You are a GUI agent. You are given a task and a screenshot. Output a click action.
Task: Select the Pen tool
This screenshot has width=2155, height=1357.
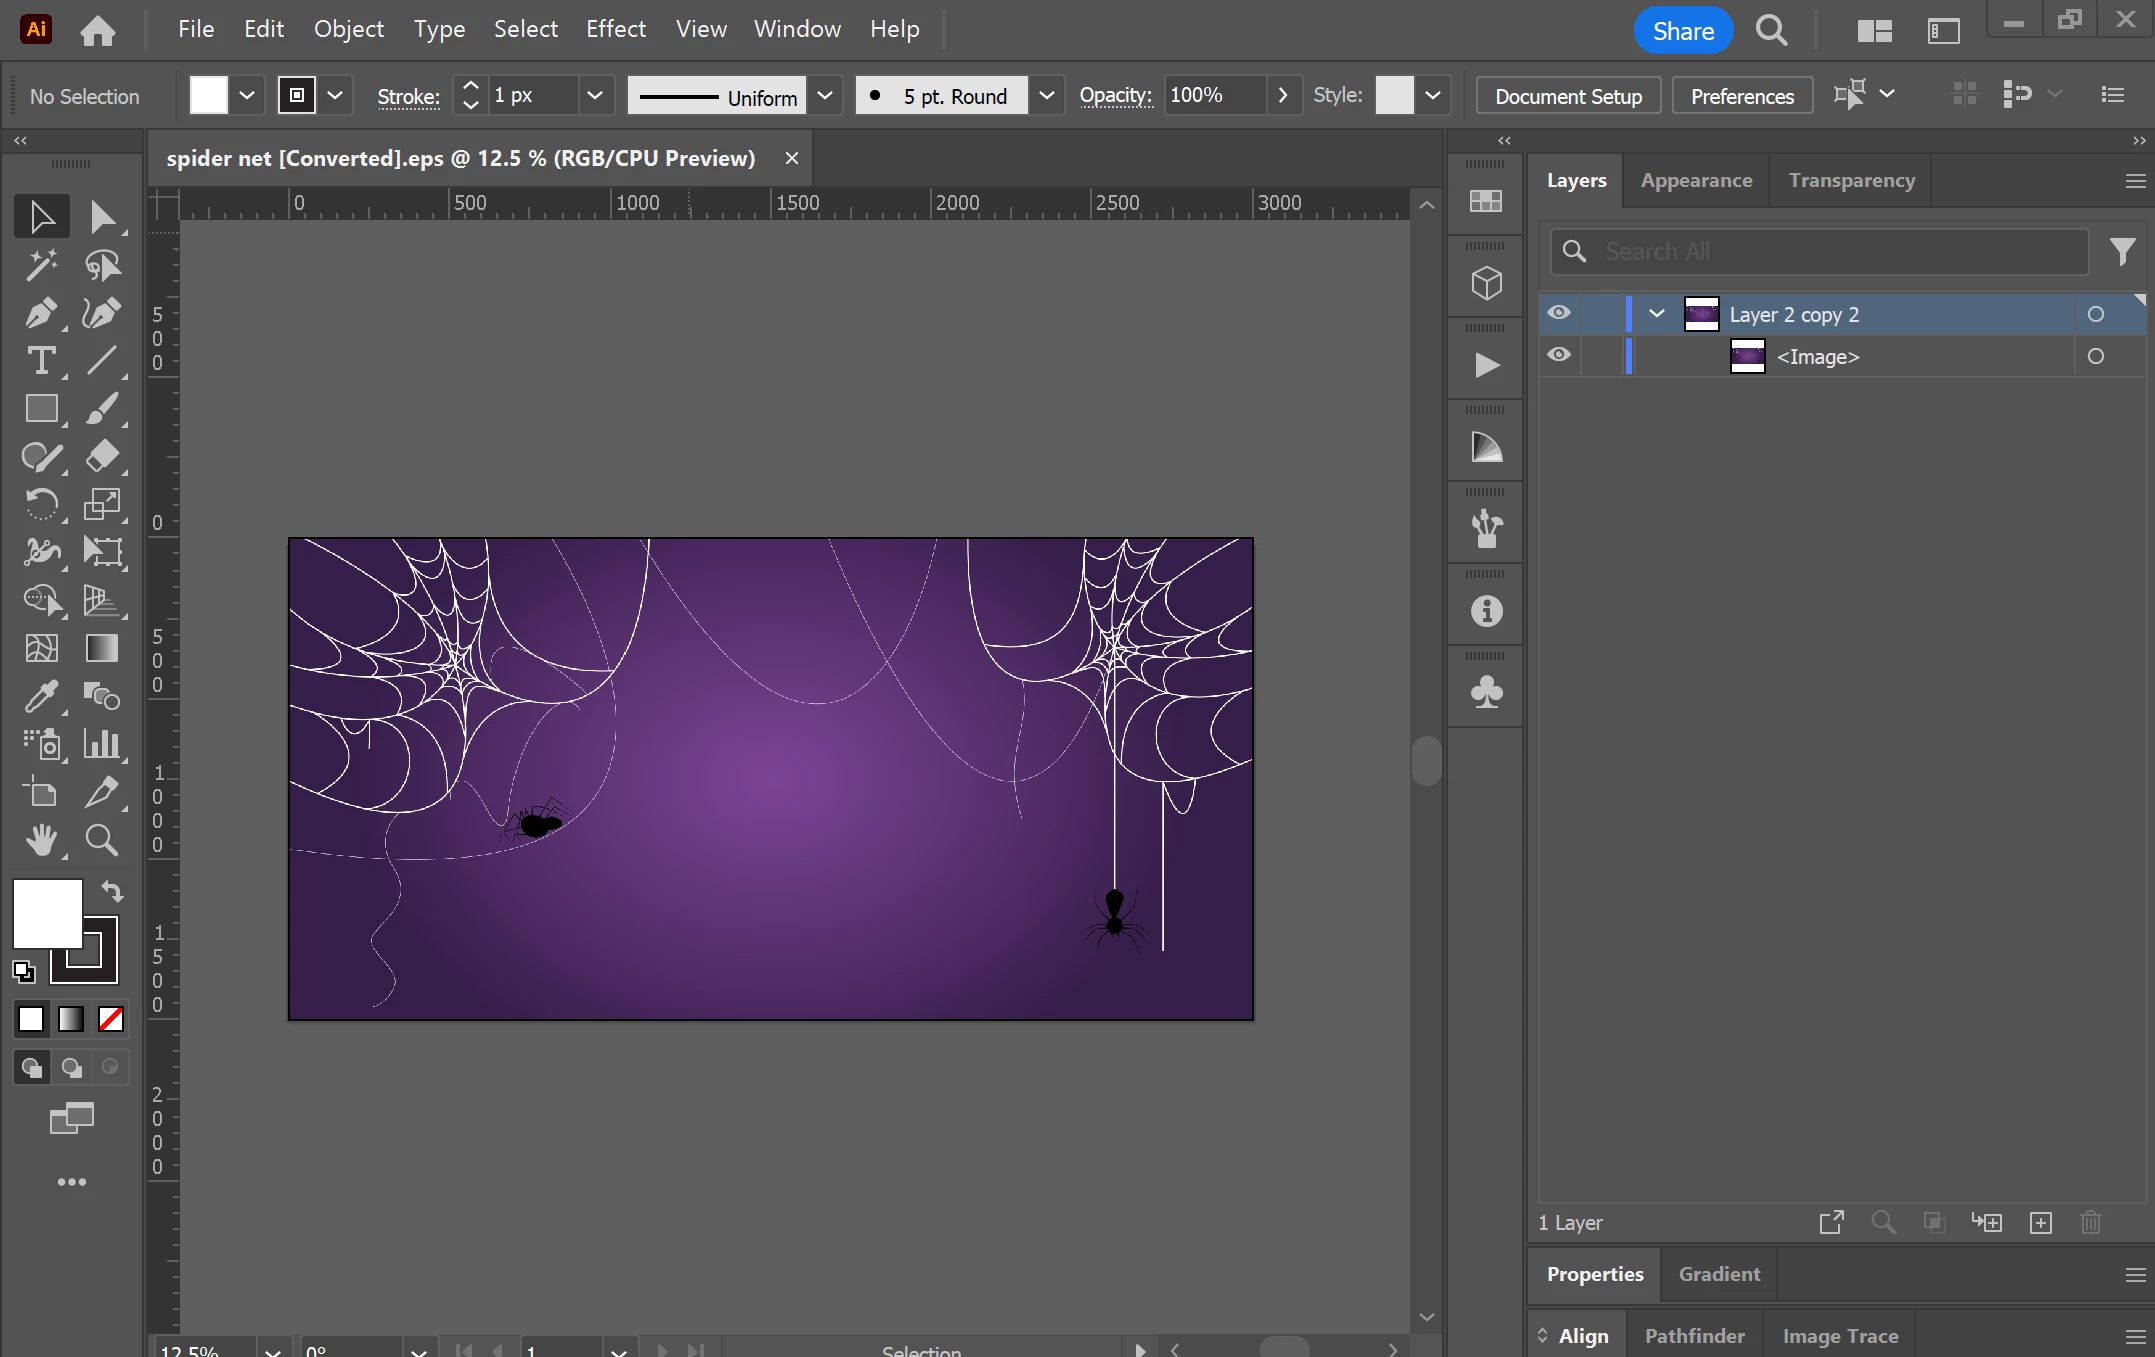[x=41, y=313]
